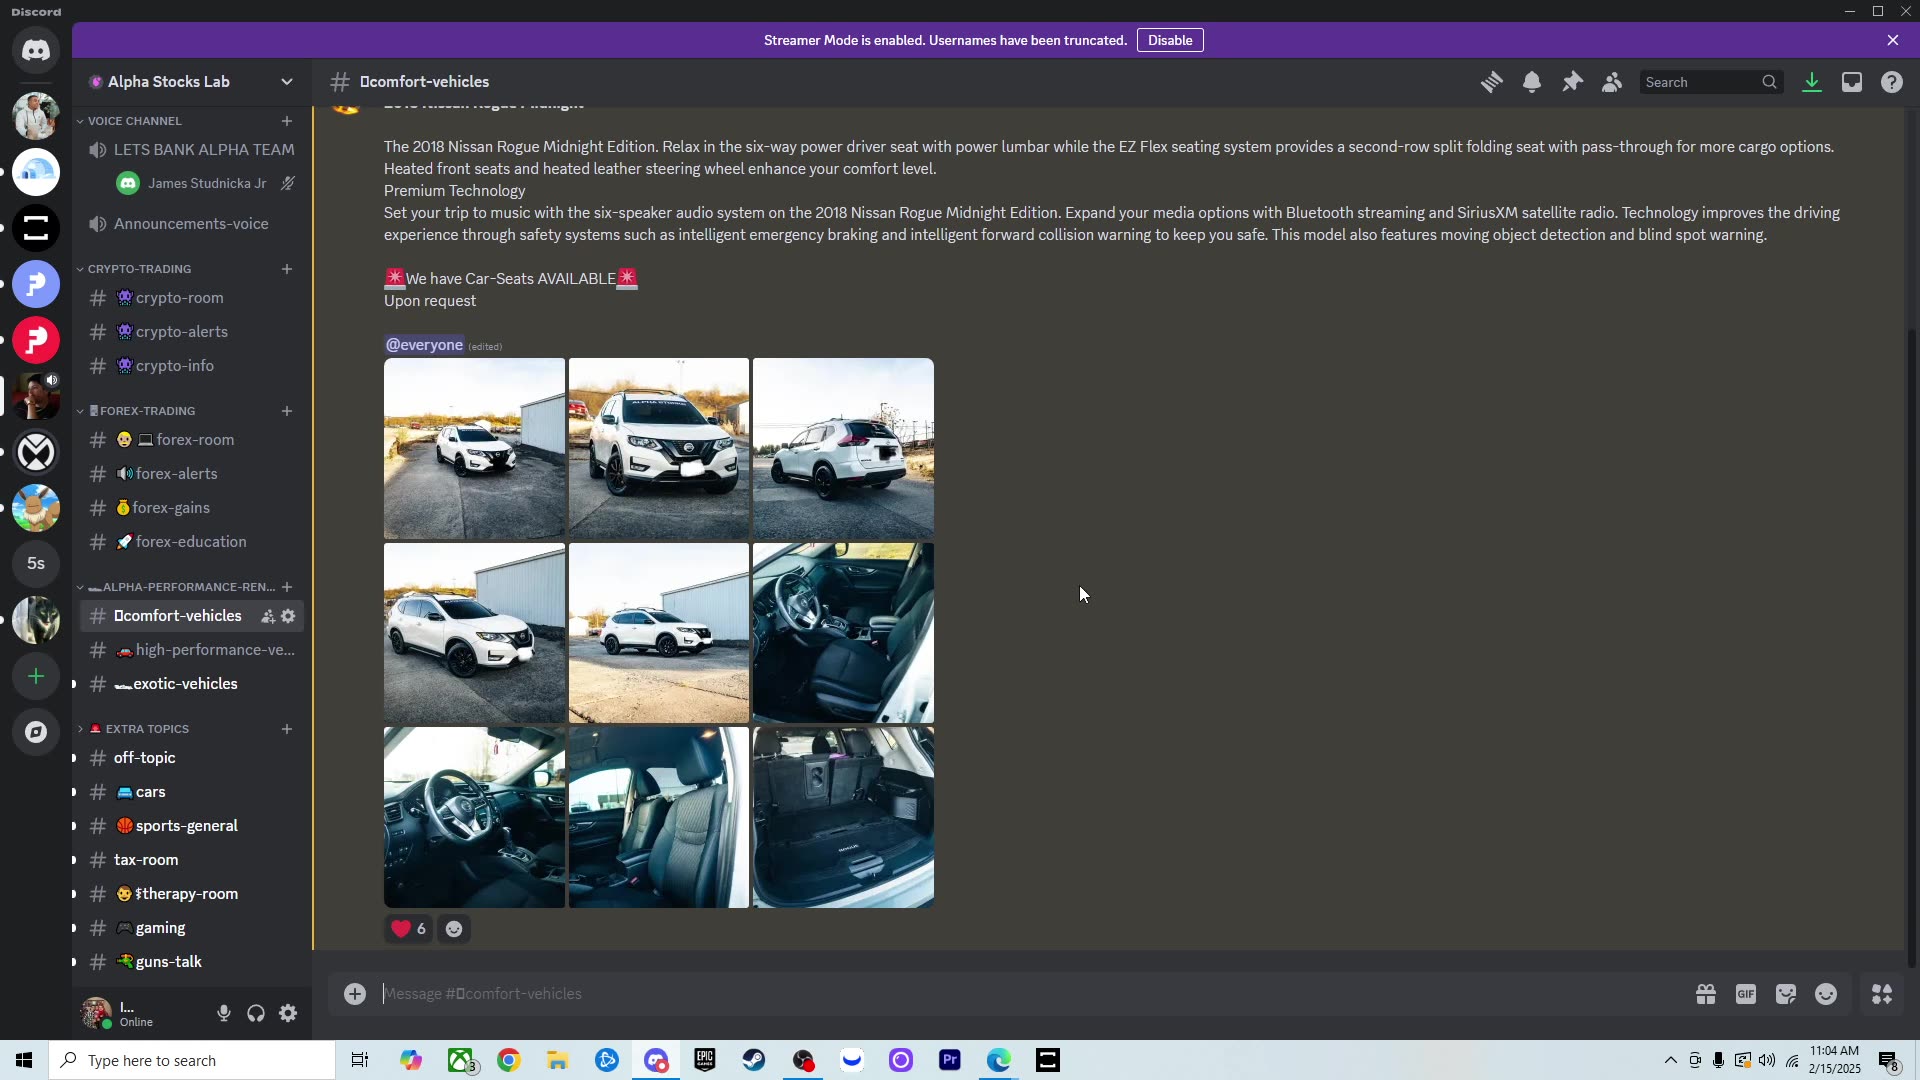Image resolution: width=1920 pixels, height=1080 pixels.
Task: Select the @everyone mention in the message
Action: 423,344
